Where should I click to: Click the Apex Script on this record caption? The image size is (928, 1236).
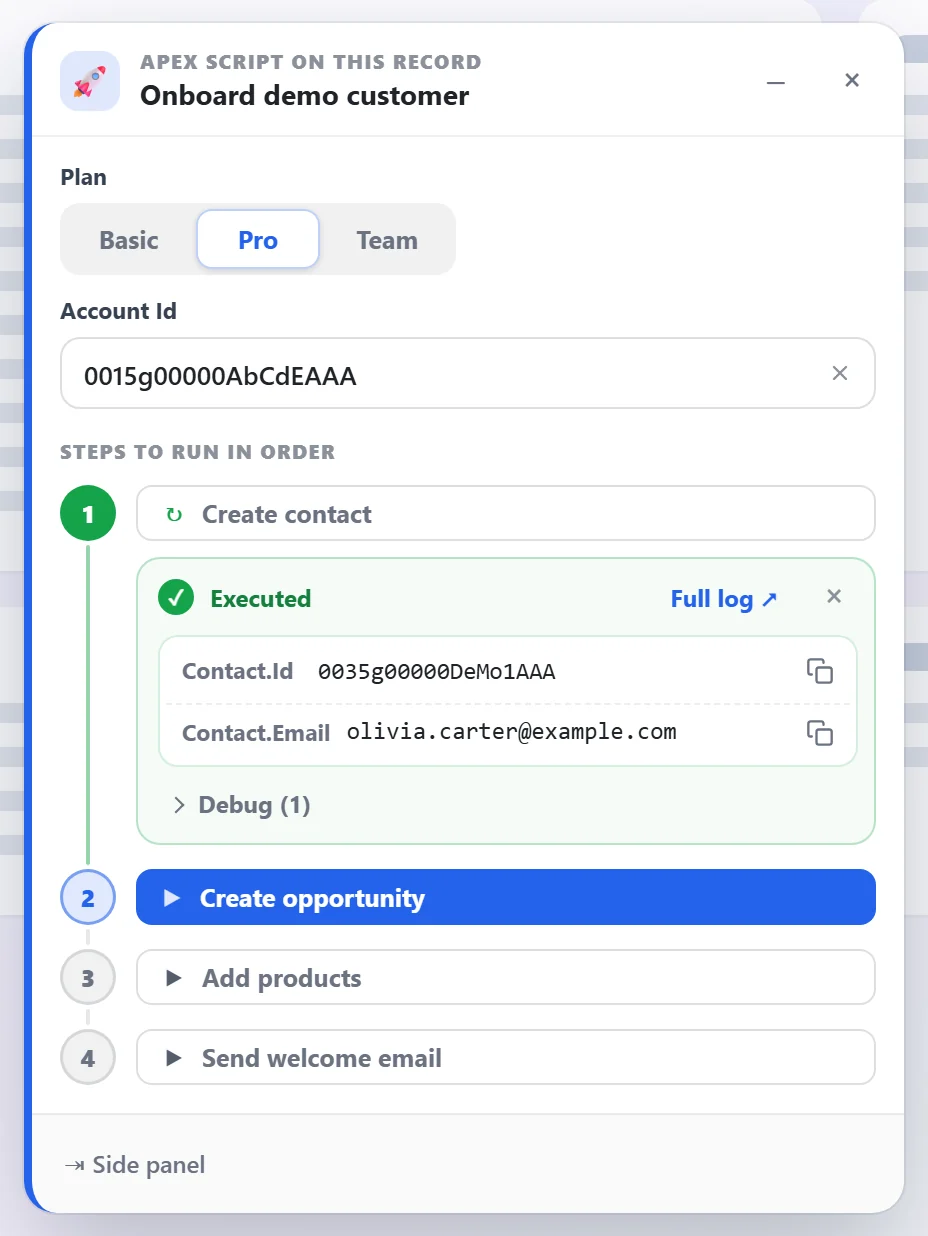tap(311, 62)
